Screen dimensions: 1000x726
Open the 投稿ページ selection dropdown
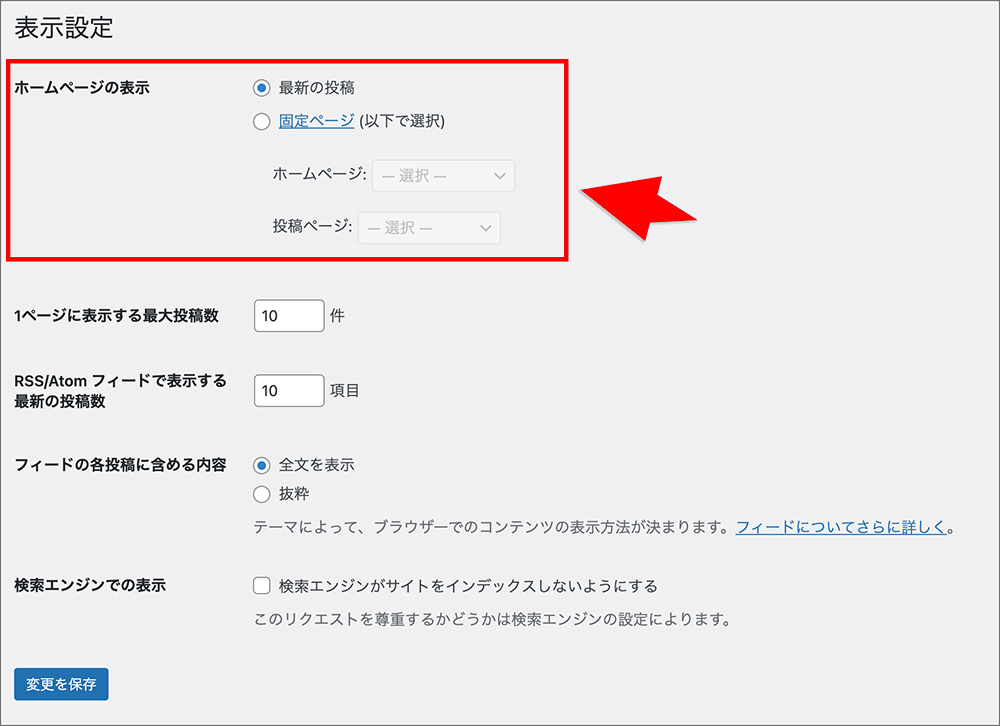(x=429, y=228)
